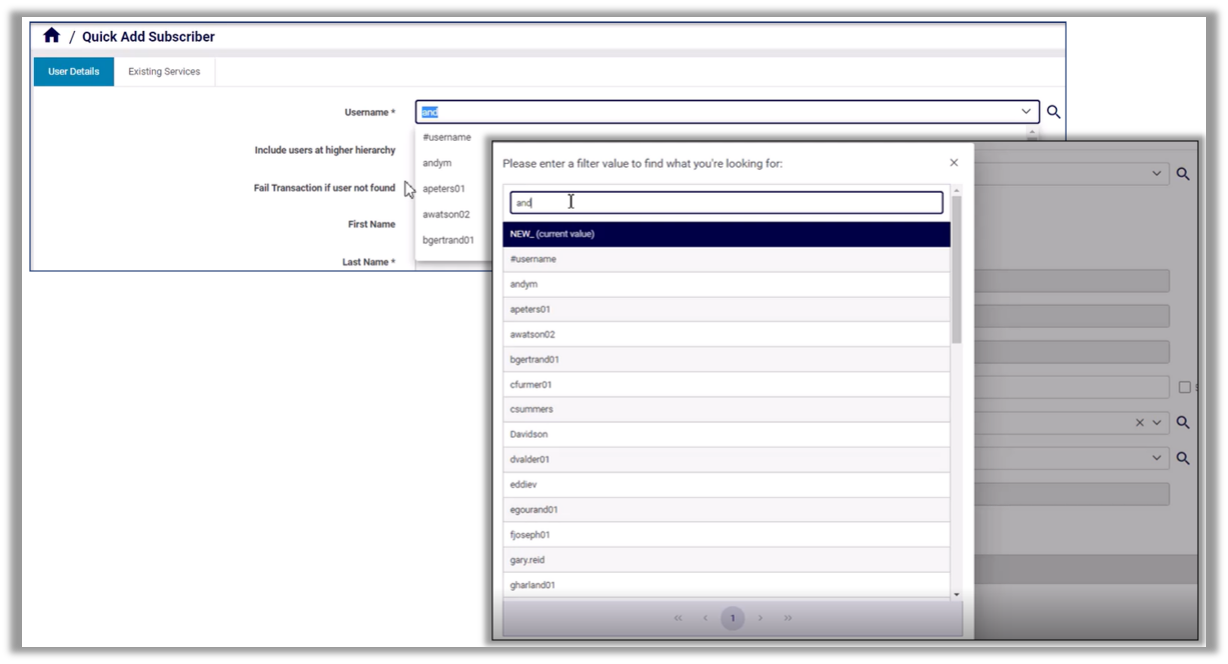Close the filter value dialog
The height and width of the screenshot is (664, 1228).
[953, 163]
